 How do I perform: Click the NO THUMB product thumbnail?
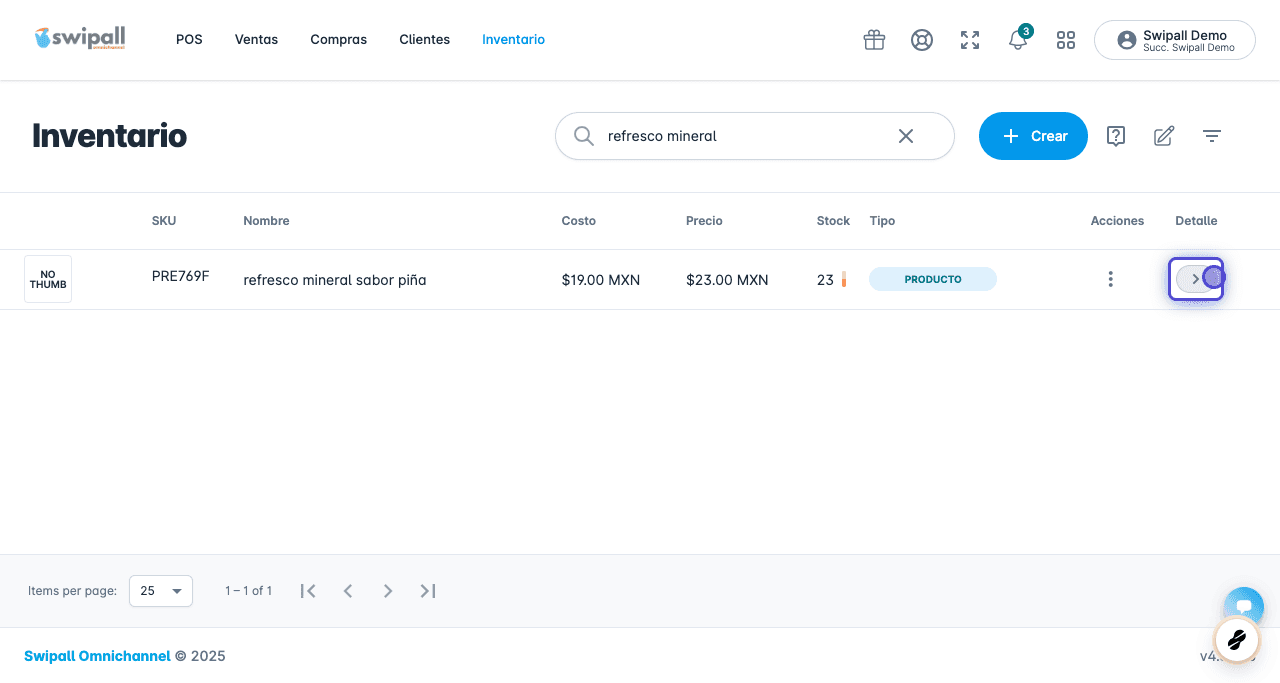[48, 279]
